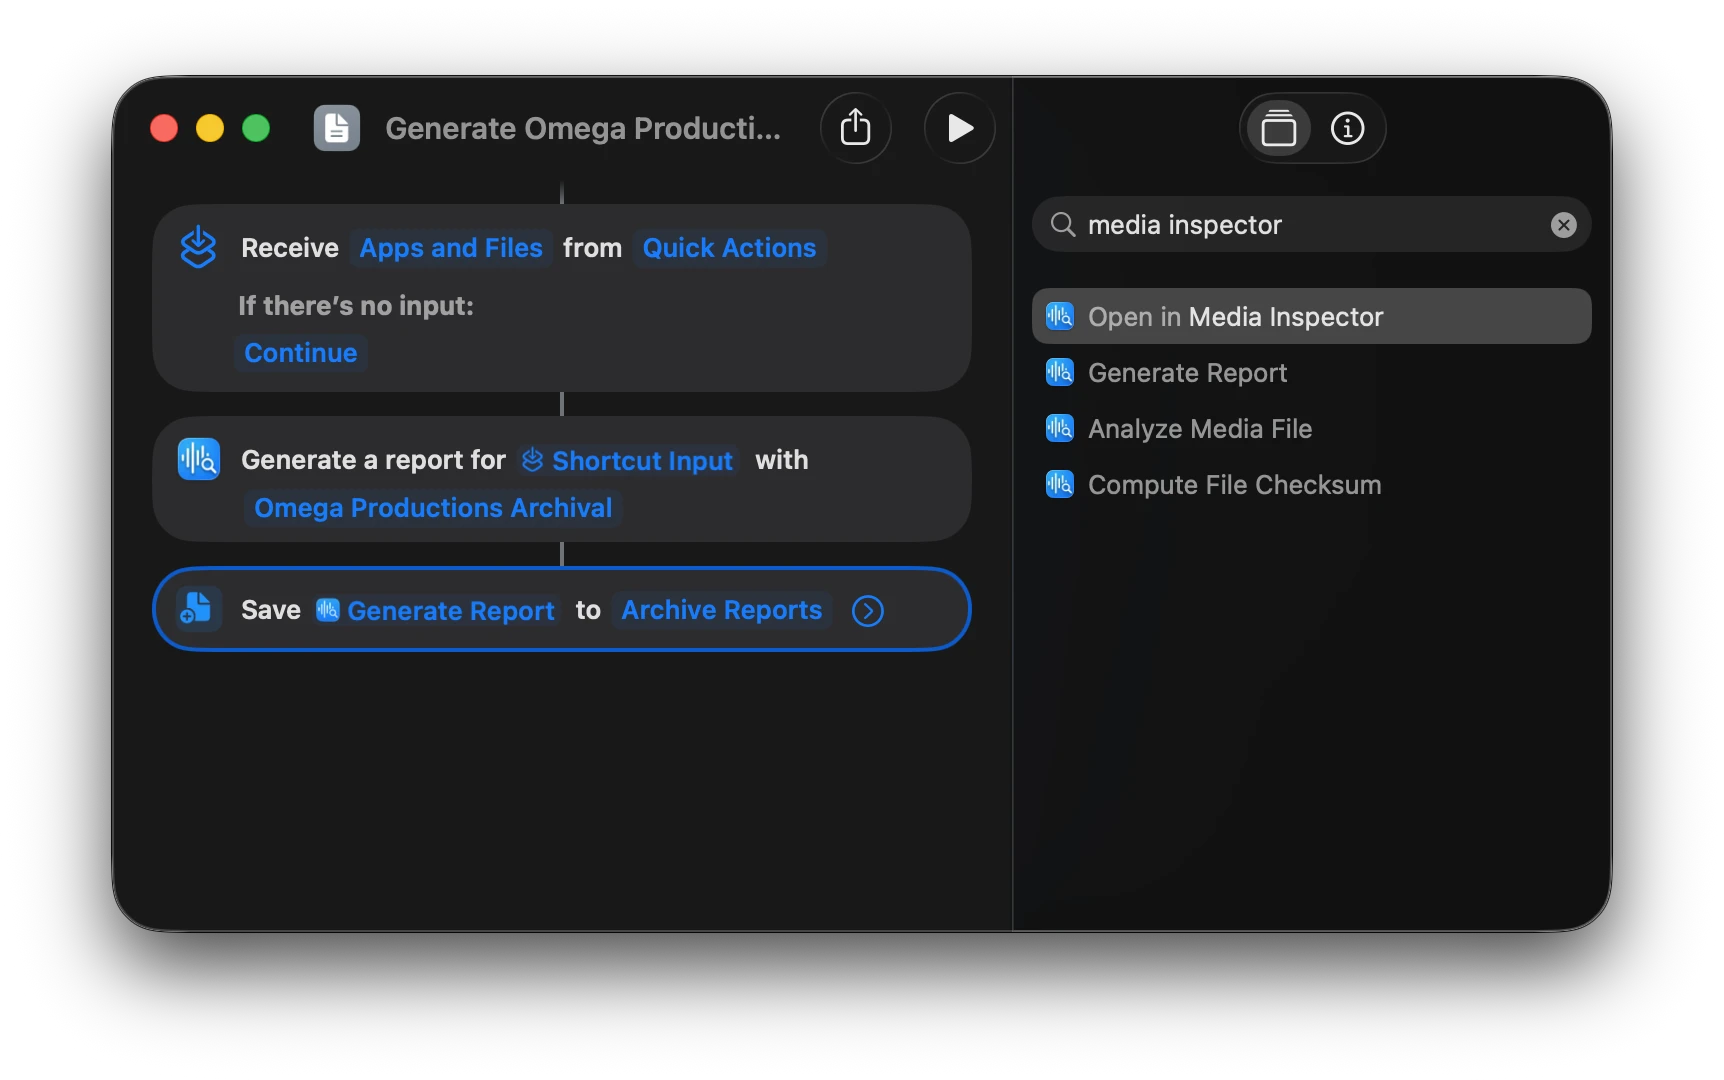Add the Generate Report action from results
Screen dimensions: 1724x1080
(x=1311, y=372)
